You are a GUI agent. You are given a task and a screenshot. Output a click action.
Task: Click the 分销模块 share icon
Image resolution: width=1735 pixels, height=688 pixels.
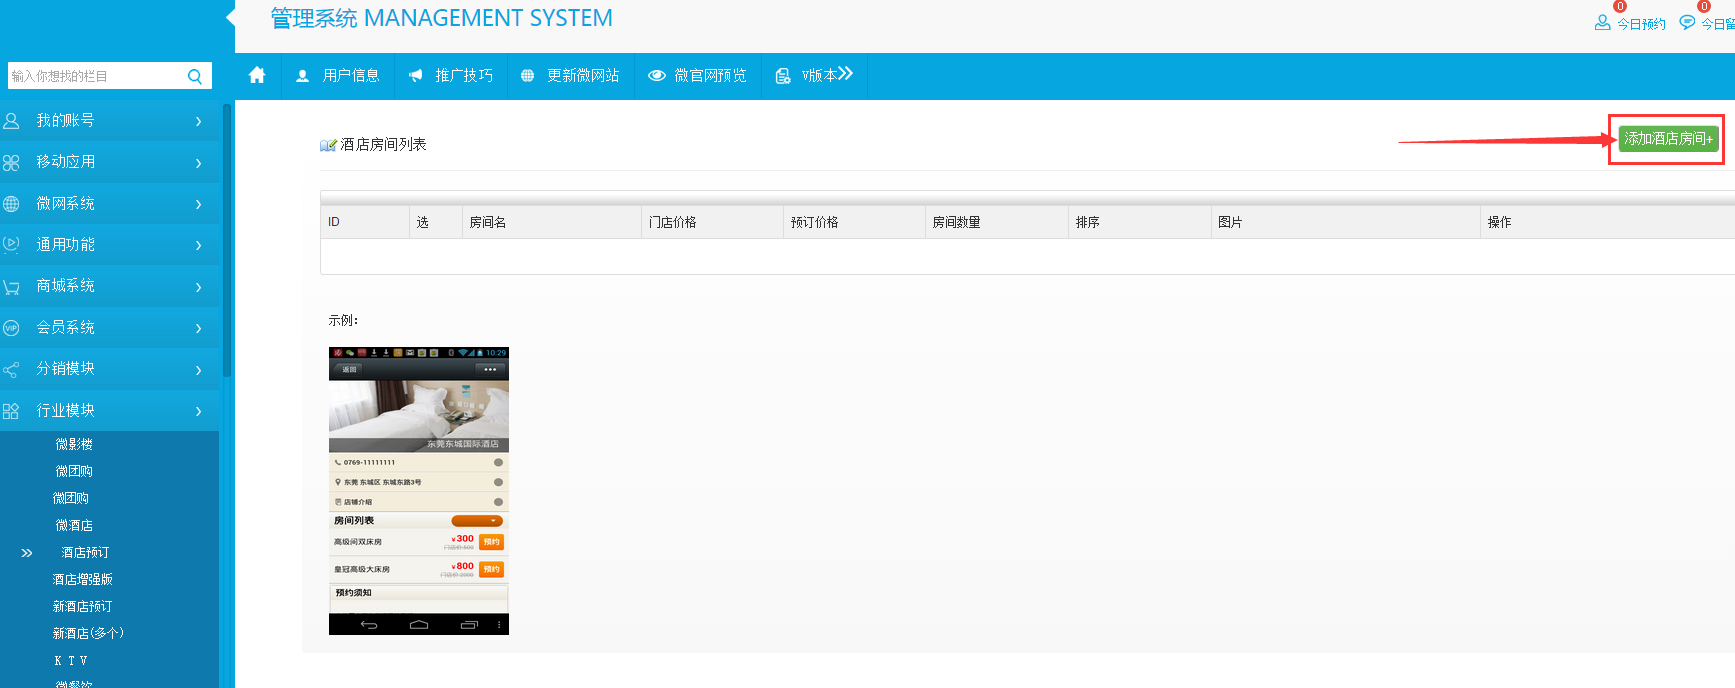[12, 370]
